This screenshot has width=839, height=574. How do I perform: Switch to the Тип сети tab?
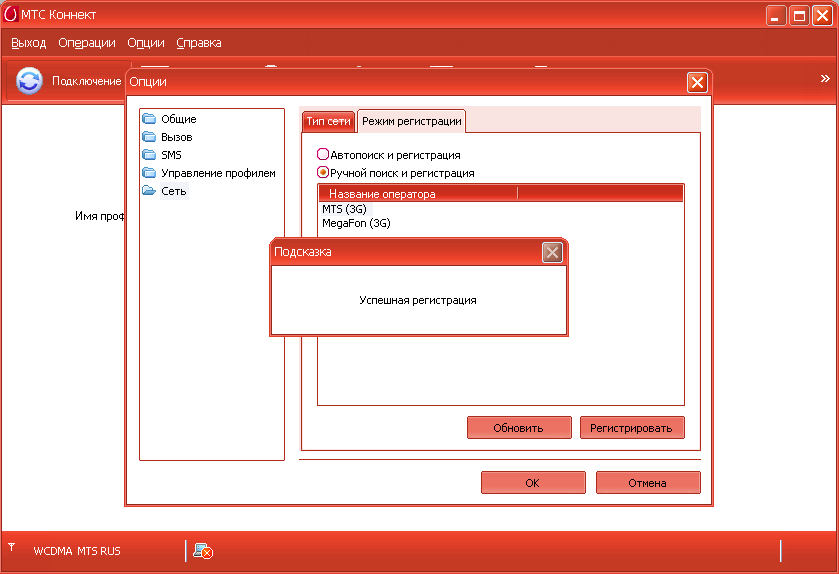[x=328, y=121]
